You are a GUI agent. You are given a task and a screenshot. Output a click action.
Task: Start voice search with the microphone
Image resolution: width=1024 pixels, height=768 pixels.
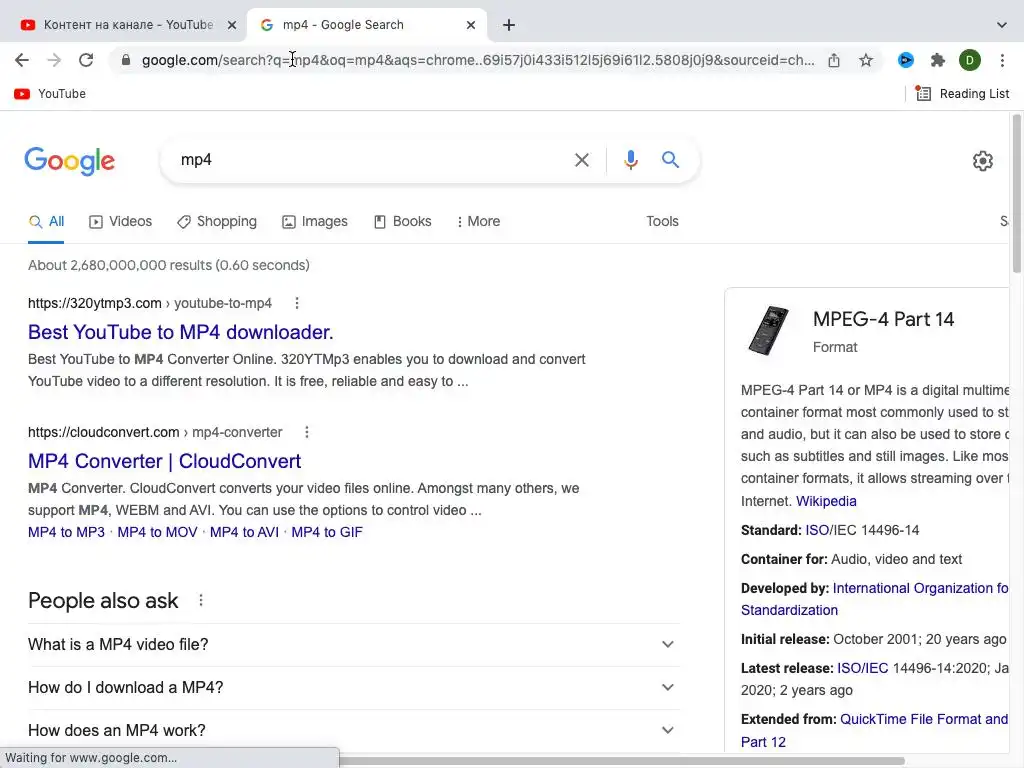(x=630, y=160)
